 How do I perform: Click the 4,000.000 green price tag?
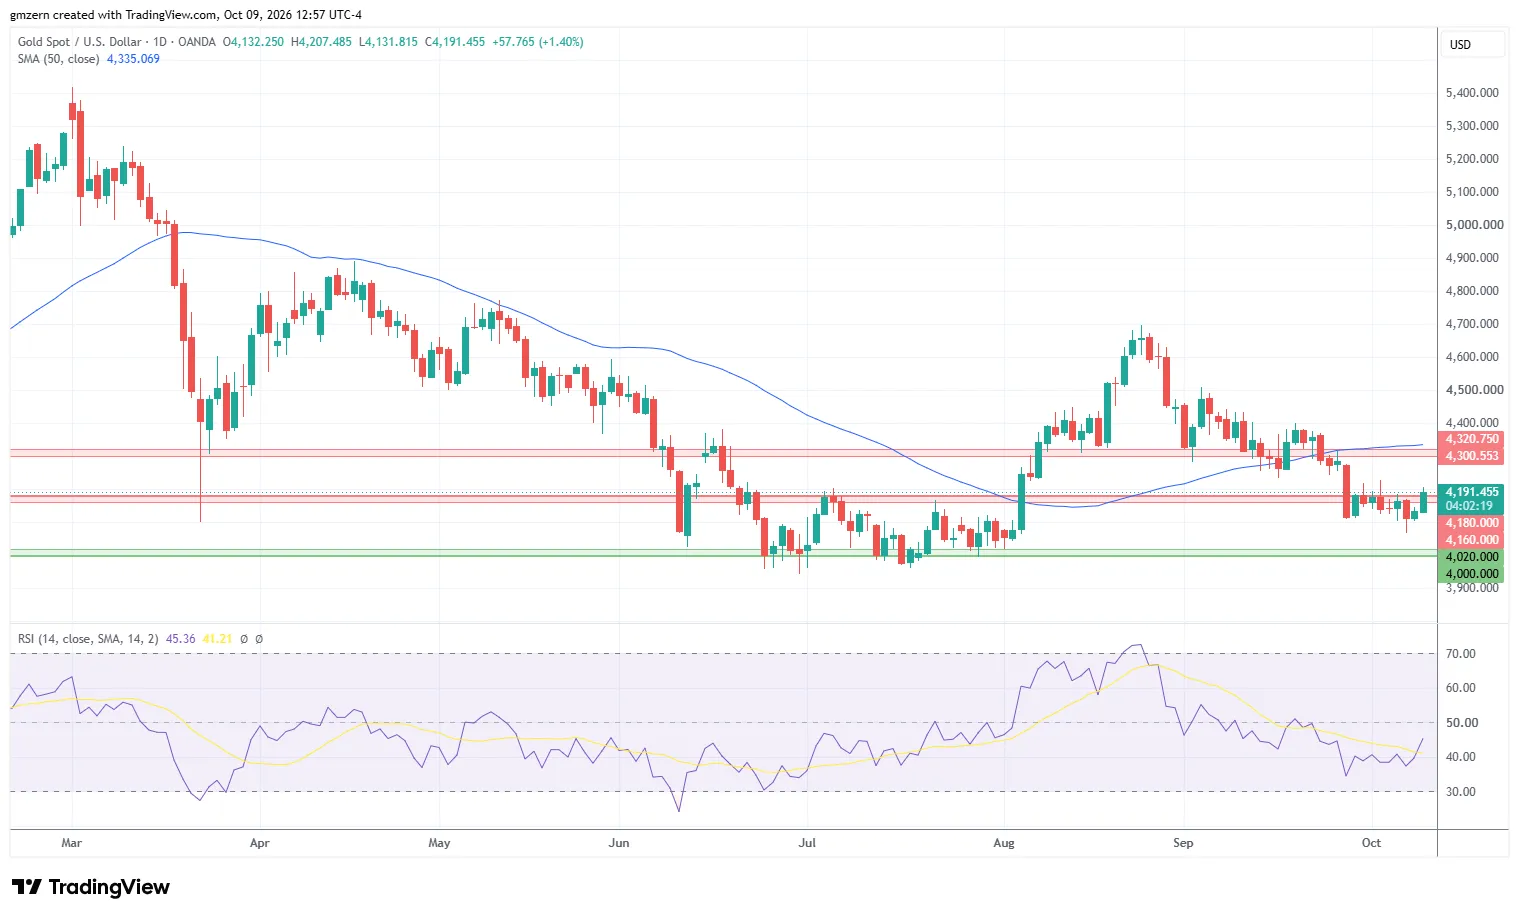tap(1472, 574)
